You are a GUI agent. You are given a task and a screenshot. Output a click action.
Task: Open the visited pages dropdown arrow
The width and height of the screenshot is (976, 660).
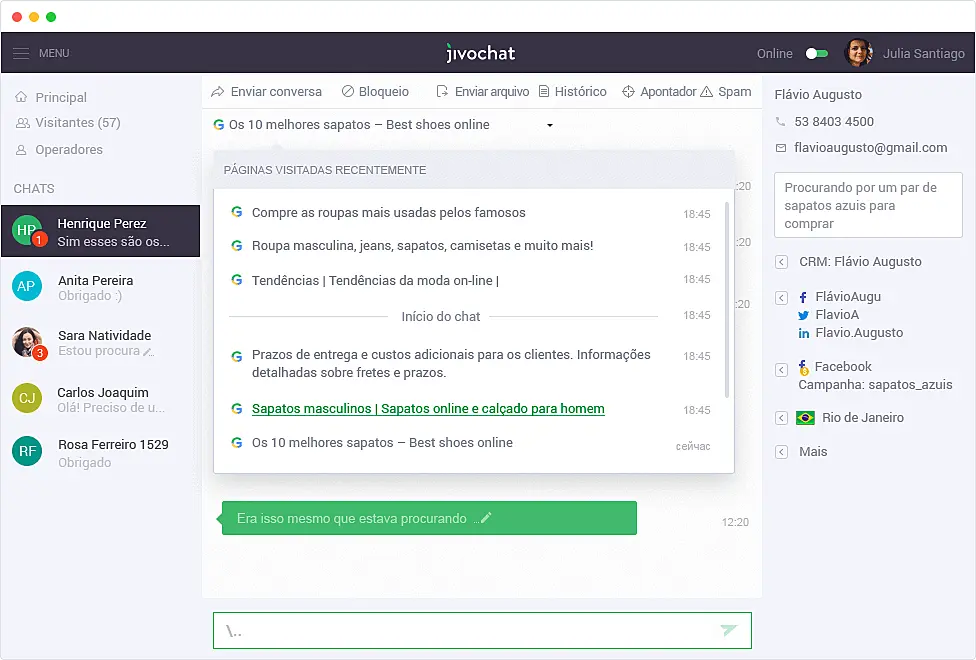549,124
